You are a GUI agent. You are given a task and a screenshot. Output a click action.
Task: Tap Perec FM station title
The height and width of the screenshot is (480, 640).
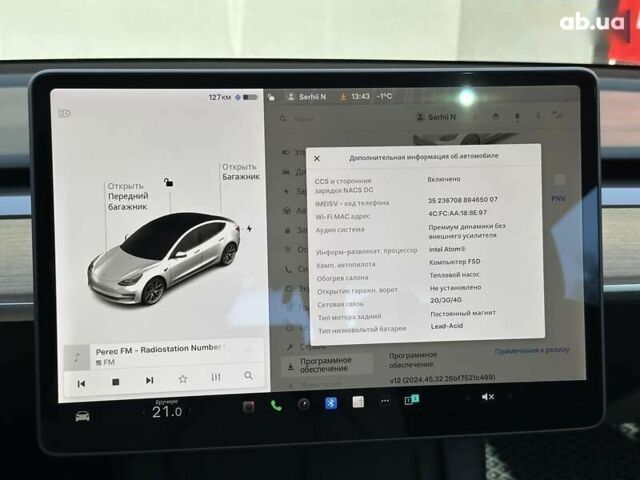coord(159,350)
